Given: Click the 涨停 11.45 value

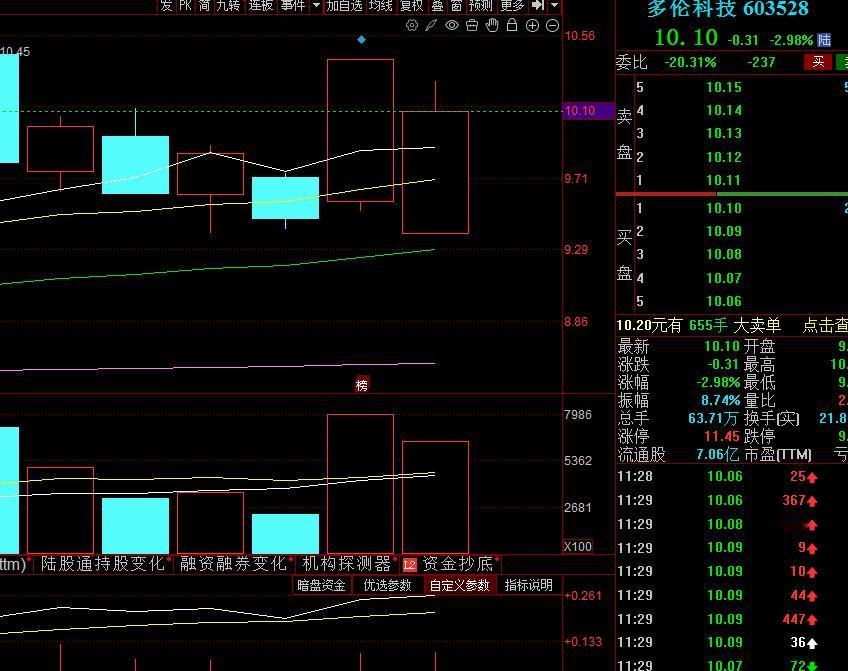Looking at the screenshot, I should pyautogui.click(x=721, y=436).
